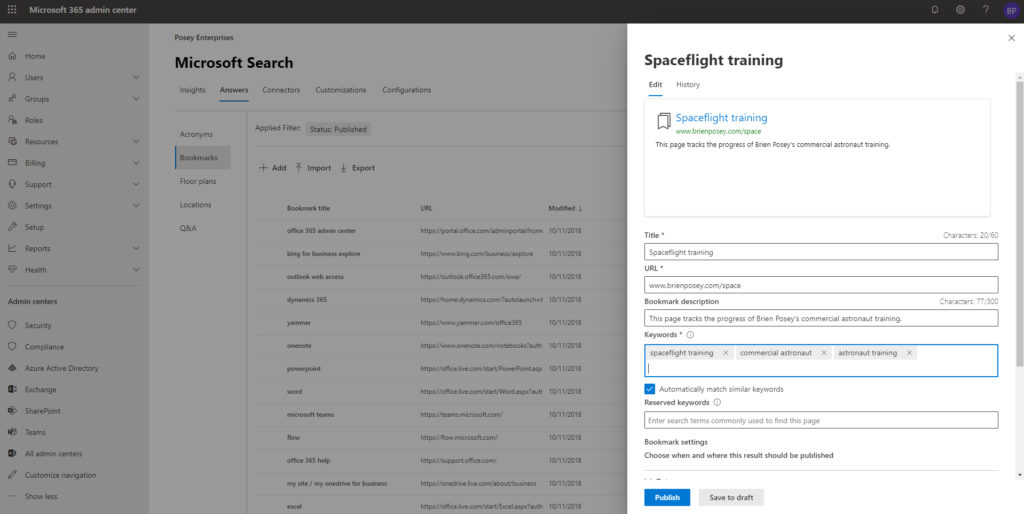Toggle Automatically match similar keywords checkbox
1024x514 pixels.
650,389
